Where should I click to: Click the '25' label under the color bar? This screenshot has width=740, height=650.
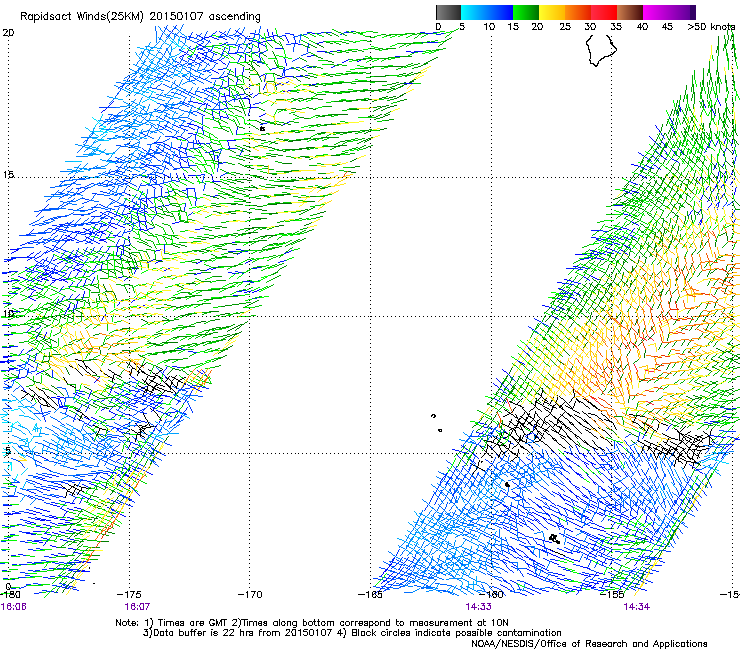pos(565,27)
